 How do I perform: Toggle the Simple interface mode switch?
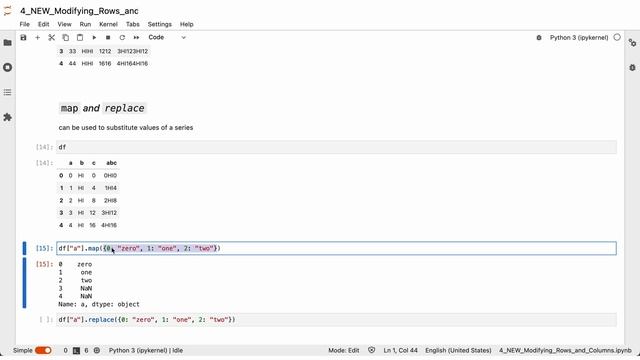click(43, 350)
